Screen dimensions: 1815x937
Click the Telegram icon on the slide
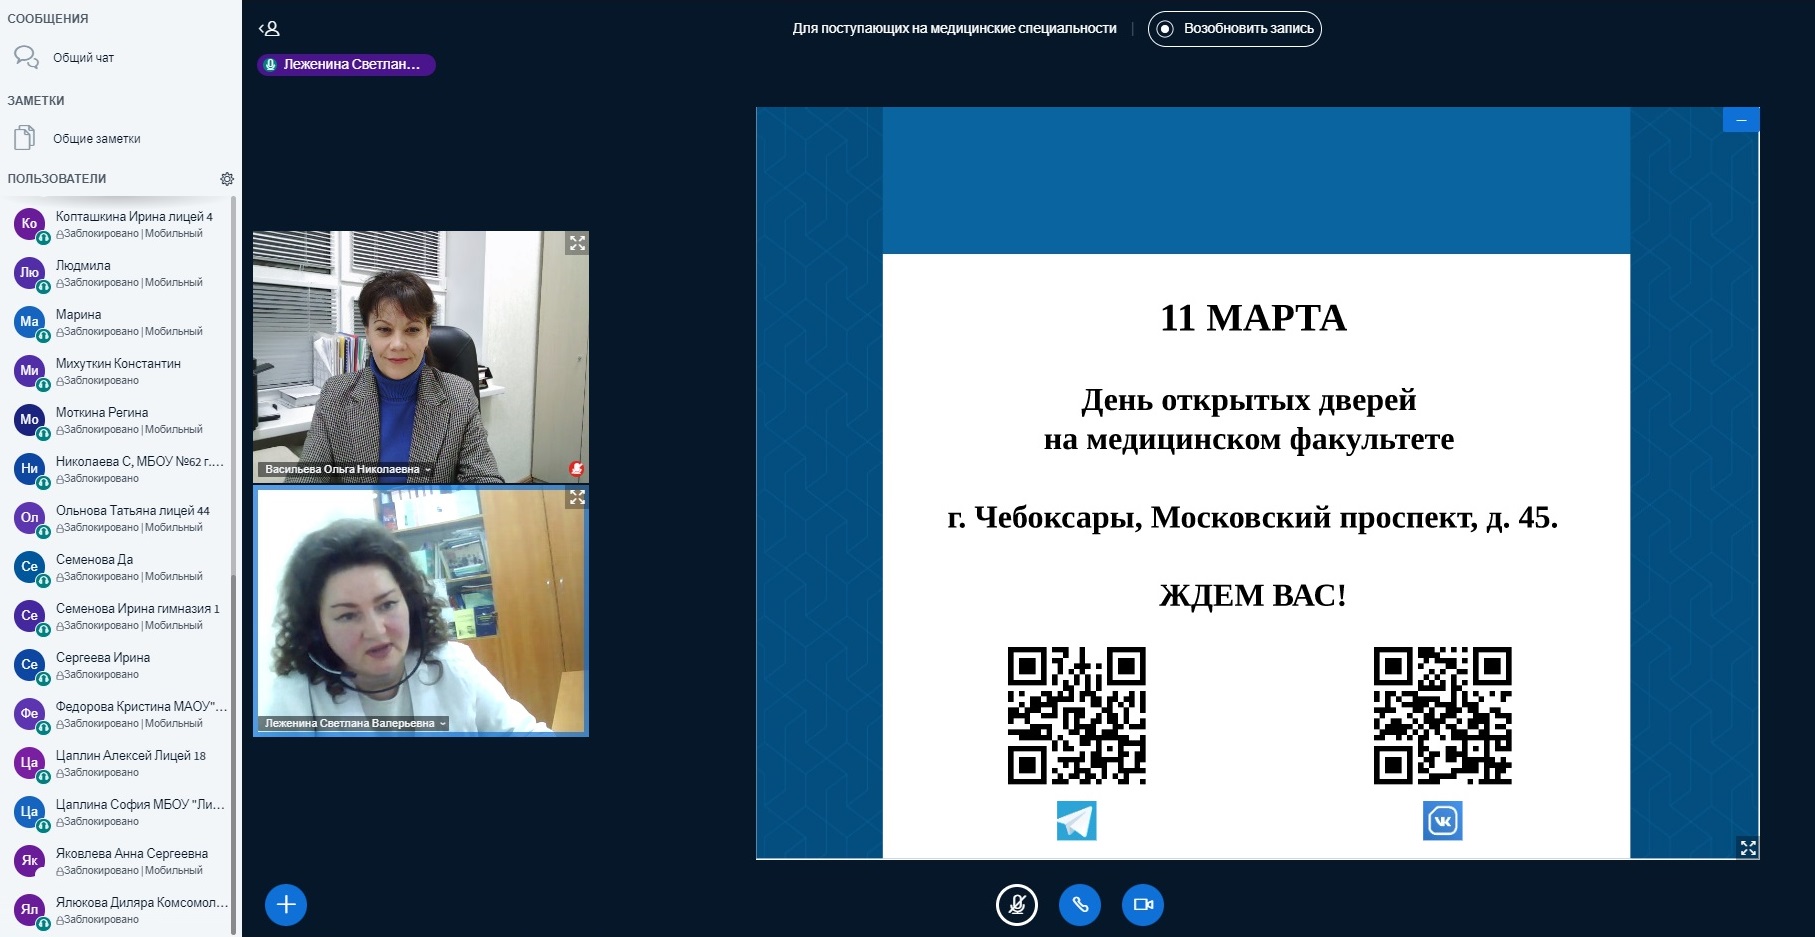tap(1077, 821)
